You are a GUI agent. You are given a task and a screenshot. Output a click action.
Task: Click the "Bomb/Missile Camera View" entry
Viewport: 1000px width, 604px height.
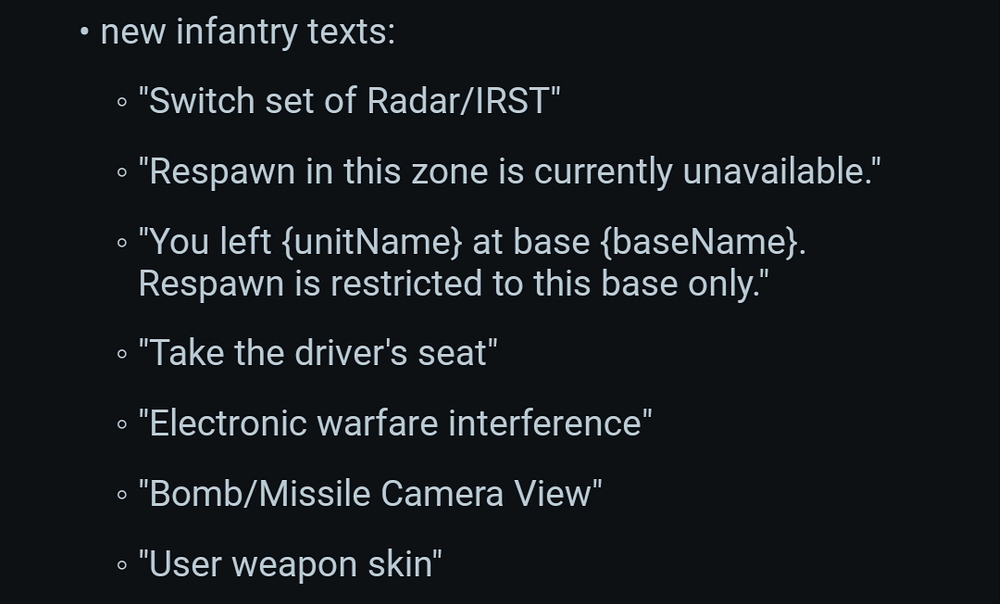370,494
